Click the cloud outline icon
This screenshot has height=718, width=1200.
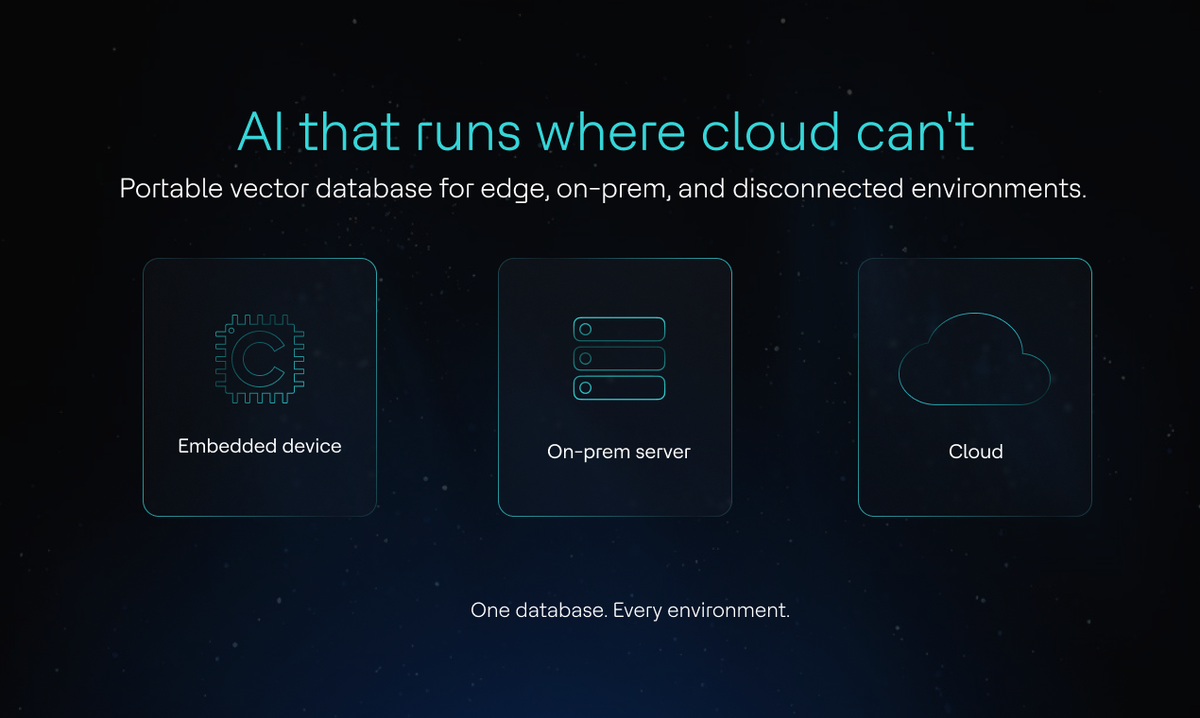[975, 358]
